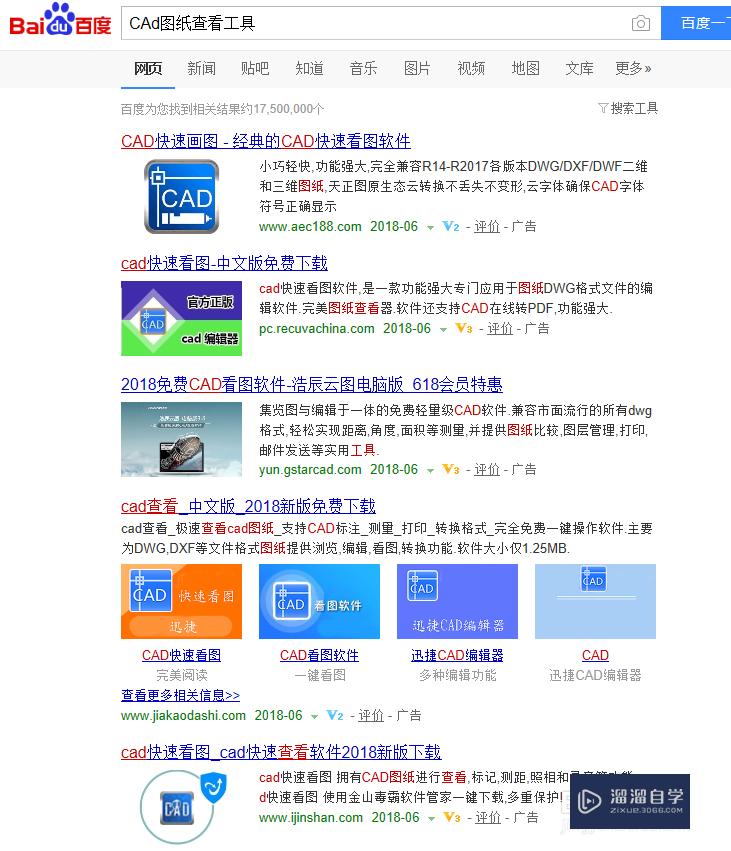This screenshot has height=851, width=731.
Task: Switch to the 知道 tab
Action: 309,68
